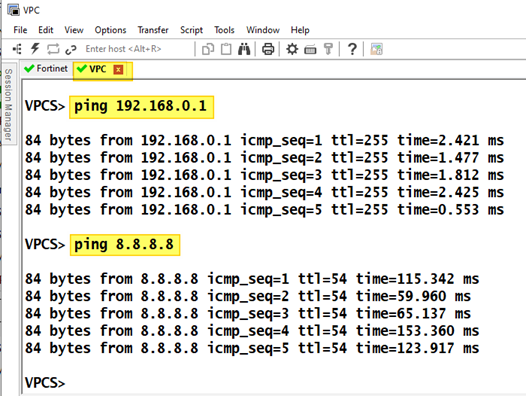The width and height of the screenshot is (526, 396).
Task: Click the Copy toolbar icon
Action: (x=208, y=49)
